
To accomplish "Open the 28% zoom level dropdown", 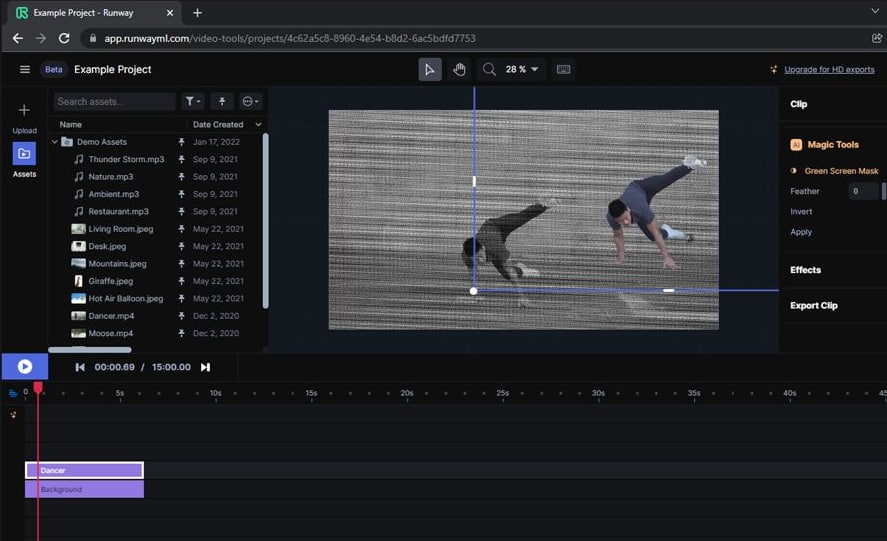I will coord(522,70).
